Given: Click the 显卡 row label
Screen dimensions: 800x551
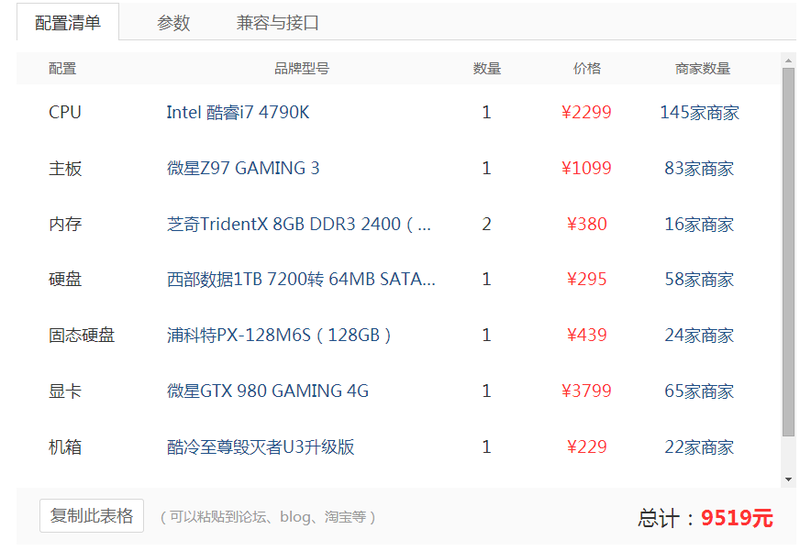Looking at the screenshot, I should tap(65, 391).
